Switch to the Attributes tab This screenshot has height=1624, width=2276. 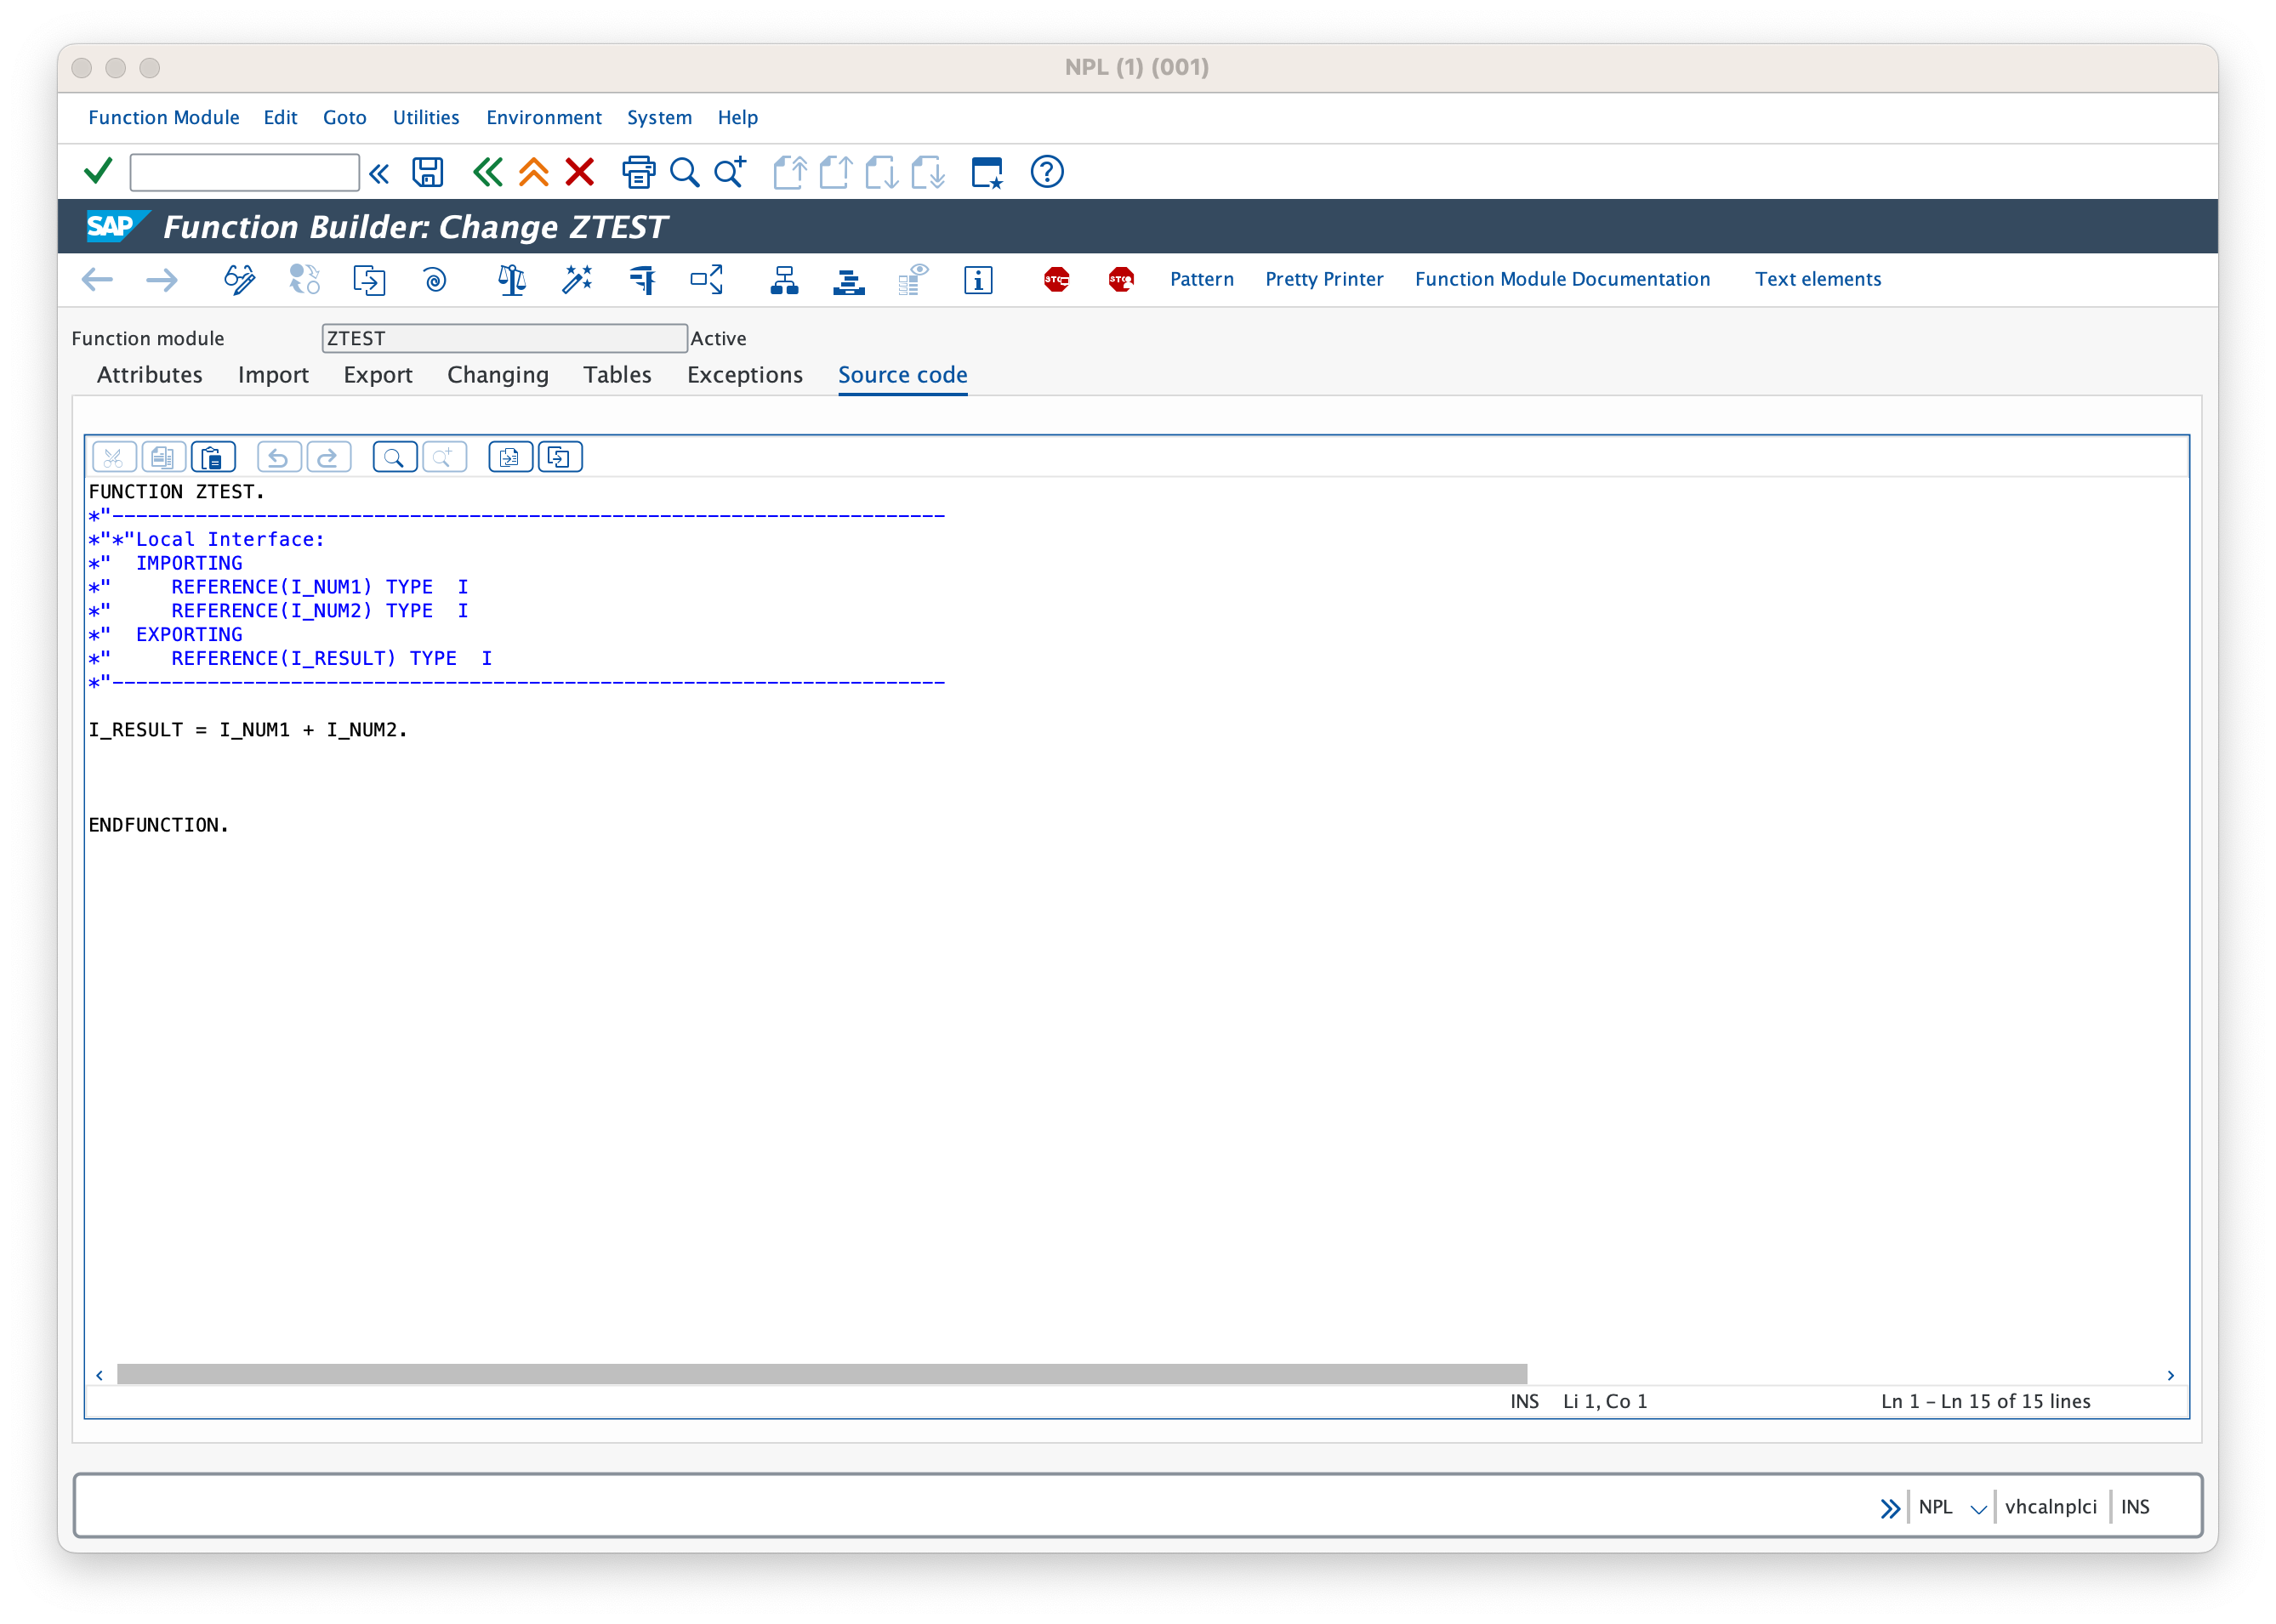tap(150, 375)
